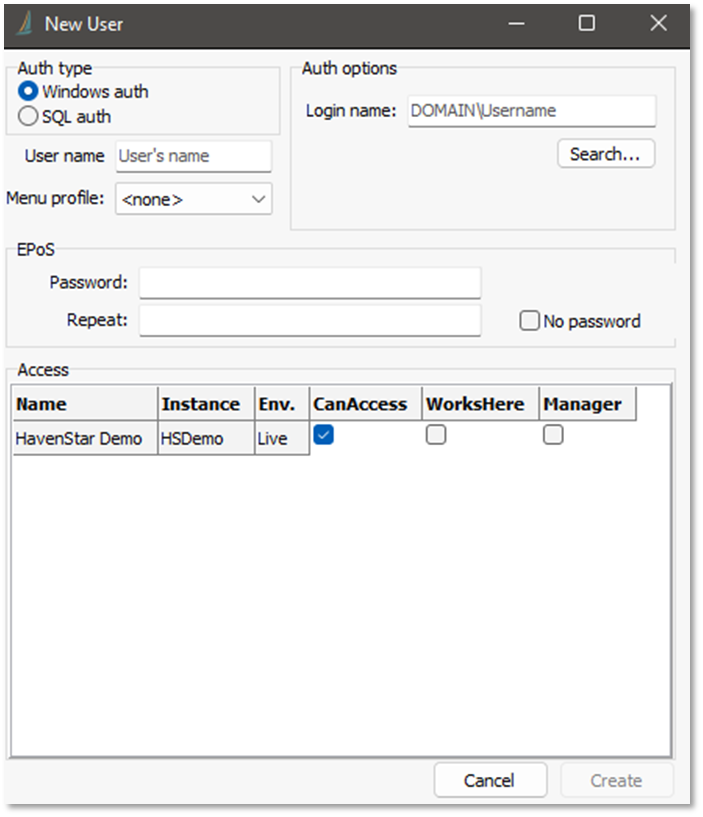
Task: Click the Login name field
Action: [x=530, y=111]
